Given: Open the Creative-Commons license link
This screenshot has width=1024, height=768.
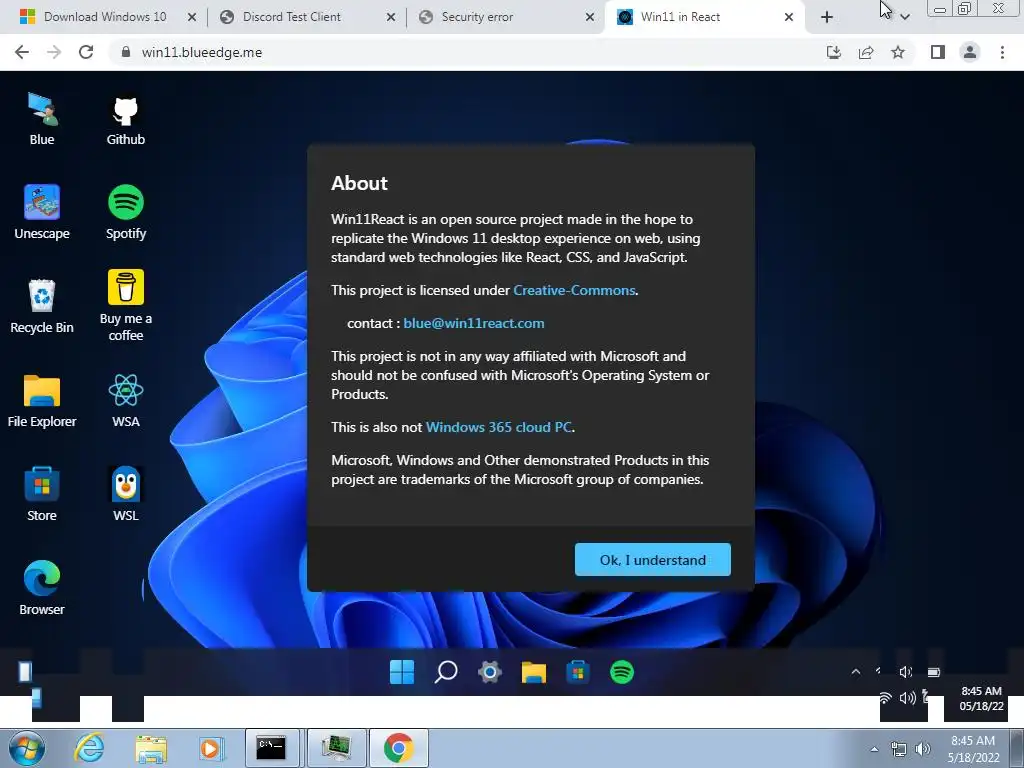Looking at the screenshot, I should (574, 290).
